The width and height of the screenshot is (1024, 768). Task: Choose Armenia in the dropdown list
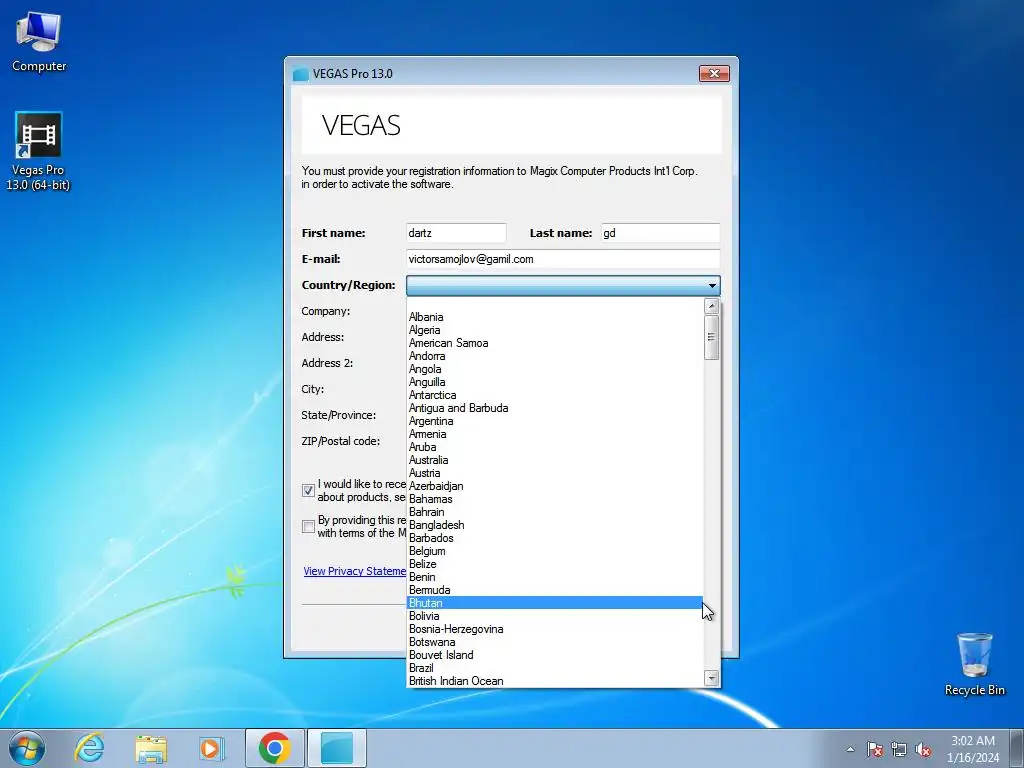coord(554,434)
